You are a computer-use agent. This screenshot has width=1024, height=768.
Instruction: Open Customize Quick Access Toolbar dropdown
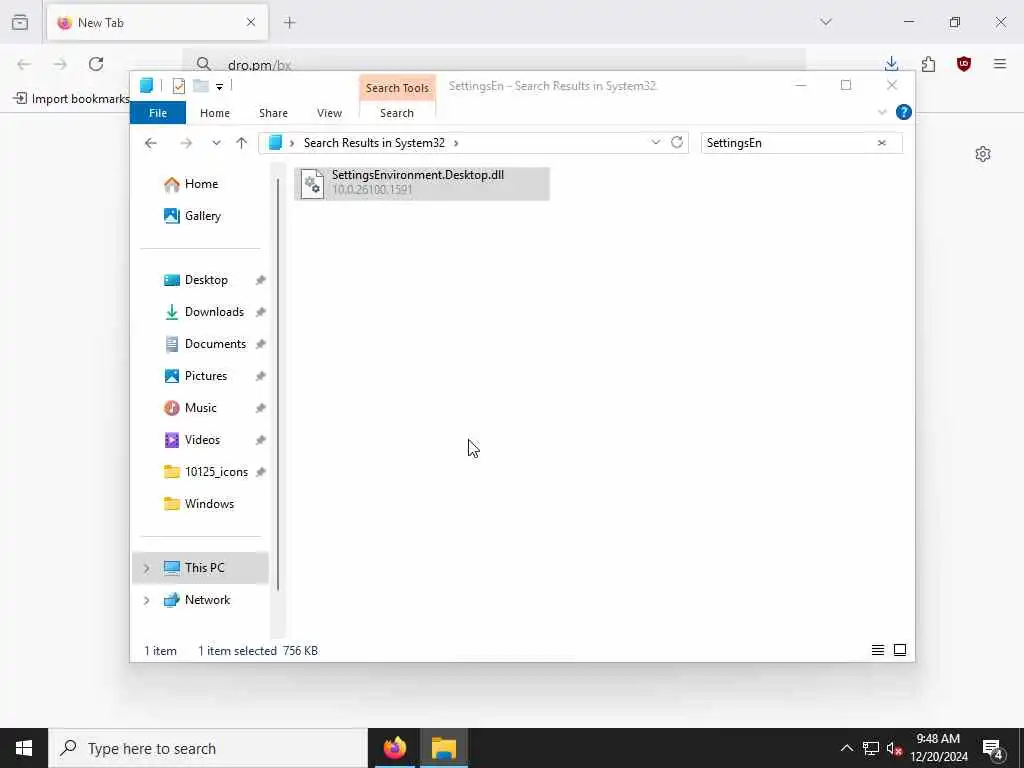tap(219, 86)
